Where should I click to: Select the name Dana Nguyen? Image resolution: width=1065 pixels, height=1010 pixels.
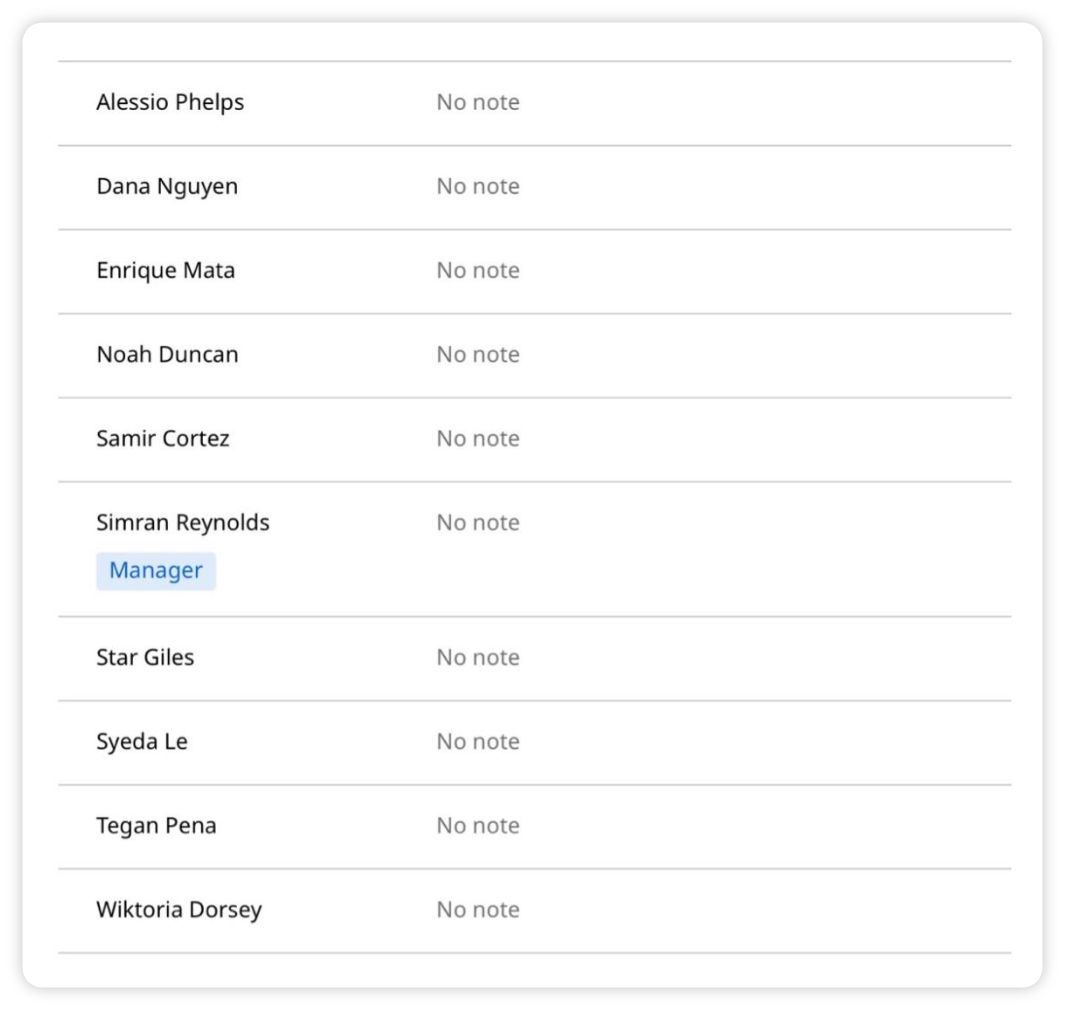(167, 187)
